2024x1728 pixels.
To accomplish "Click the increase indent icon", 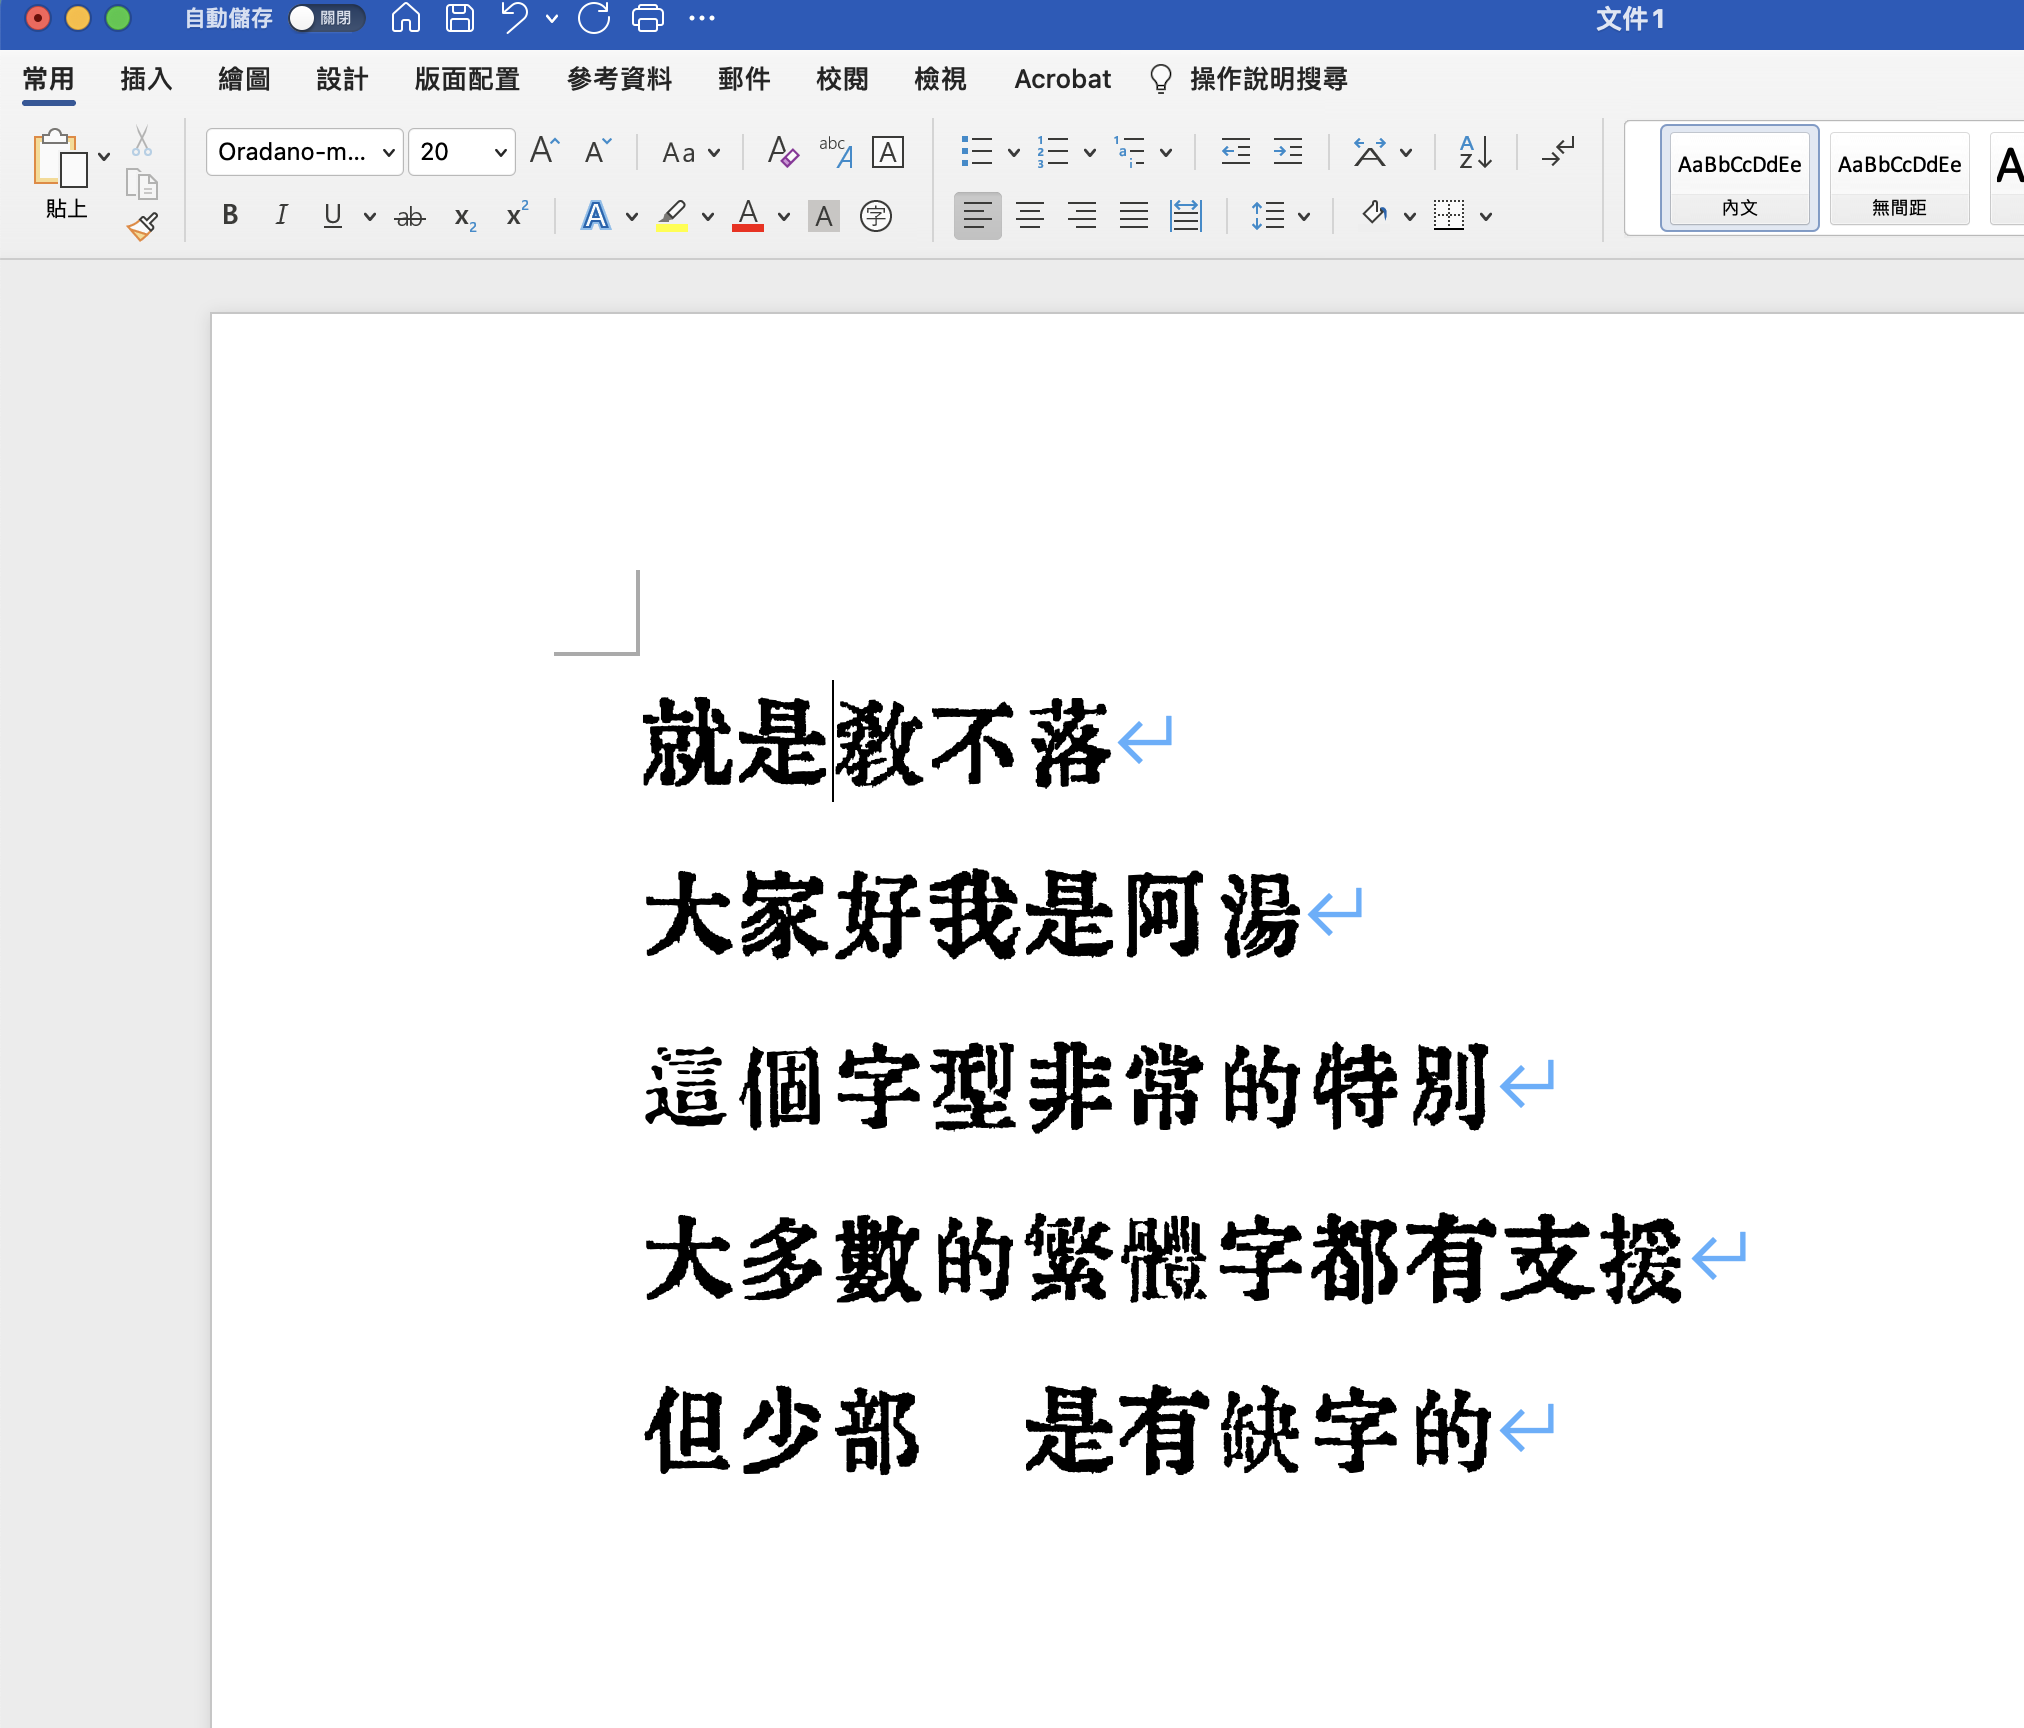I will 1287,152.
